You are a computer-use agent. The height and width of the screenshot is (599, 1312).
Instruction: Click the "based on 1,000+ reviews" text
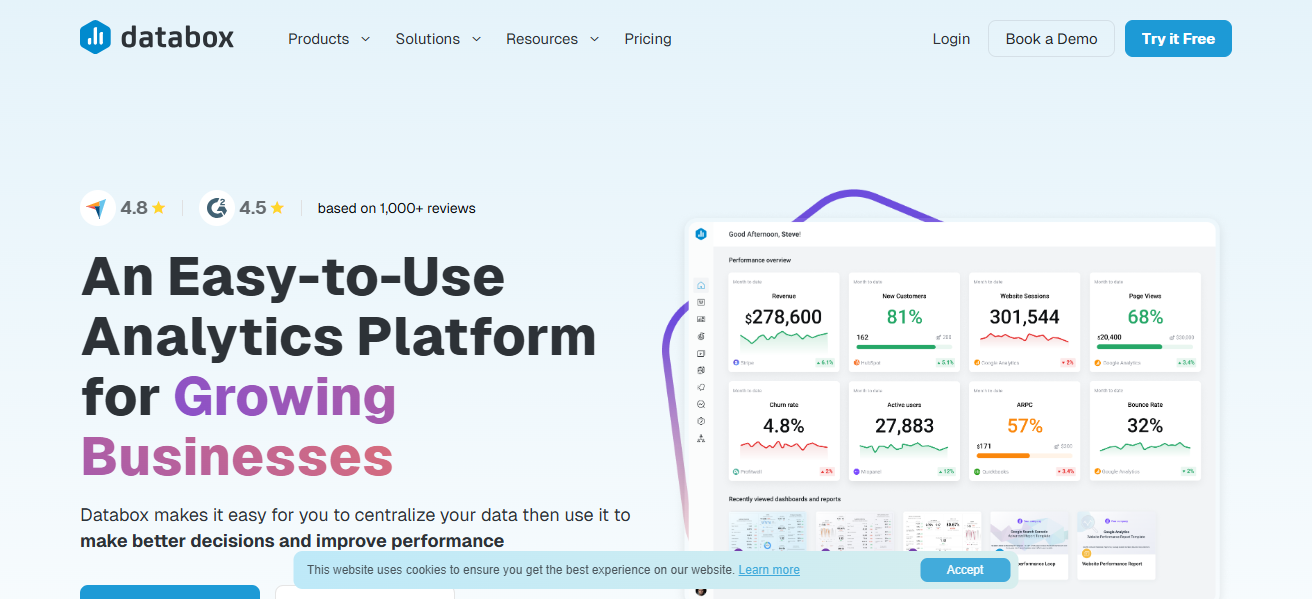point(396,208)
